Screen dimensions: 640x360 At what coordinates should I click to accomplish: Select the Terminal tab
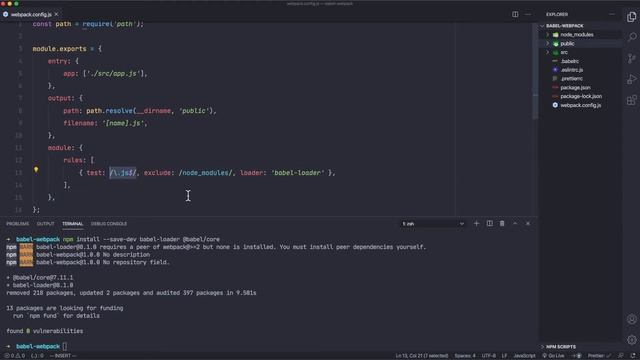click(73, 224)
